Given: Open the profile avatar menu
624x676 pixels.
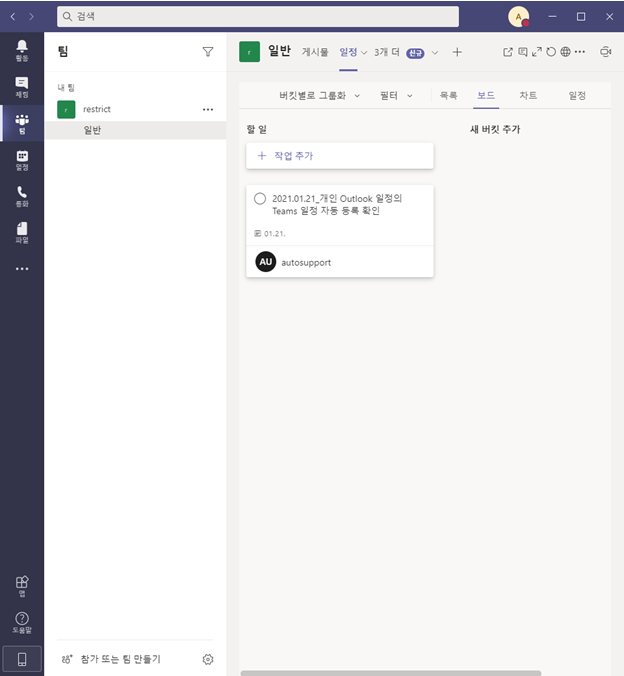Looking at the screenshot, I should coord(518,17).
